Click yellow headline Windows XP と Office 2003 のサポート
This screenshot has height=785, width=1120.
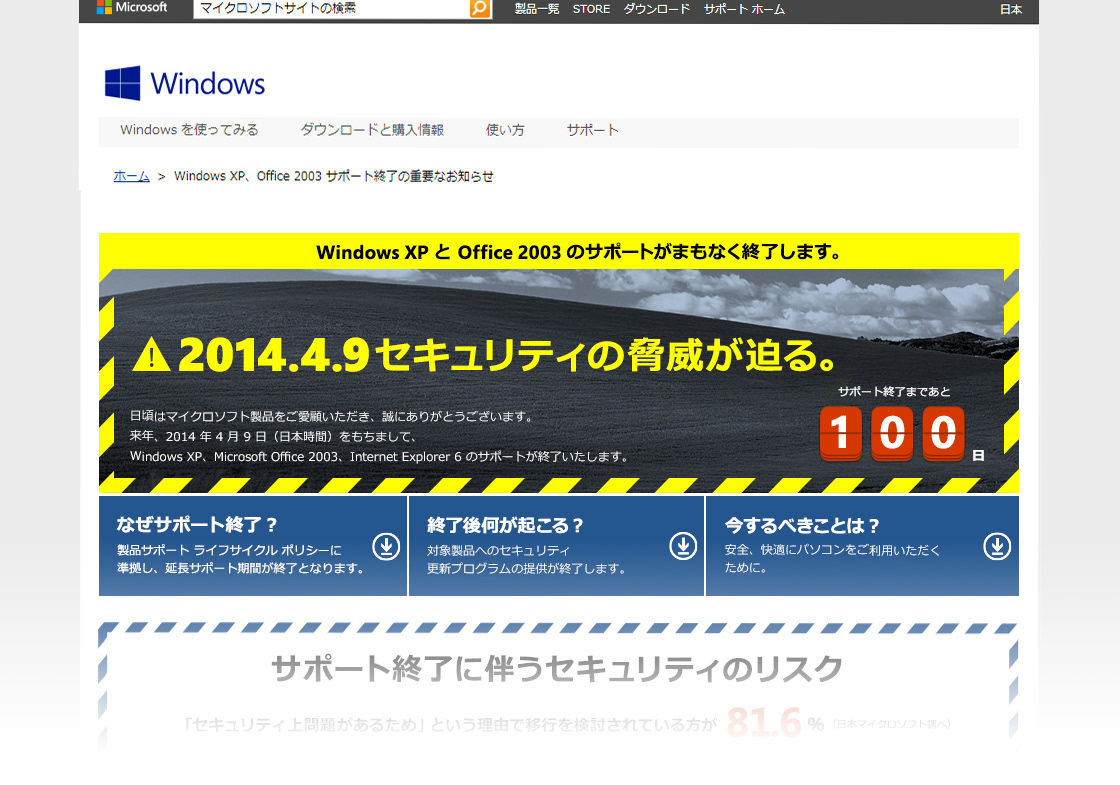(x=580, y=252)
